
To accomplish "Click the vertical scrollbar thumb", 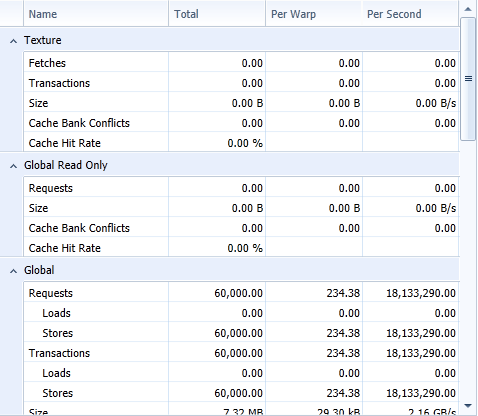I will click(468, 79).
